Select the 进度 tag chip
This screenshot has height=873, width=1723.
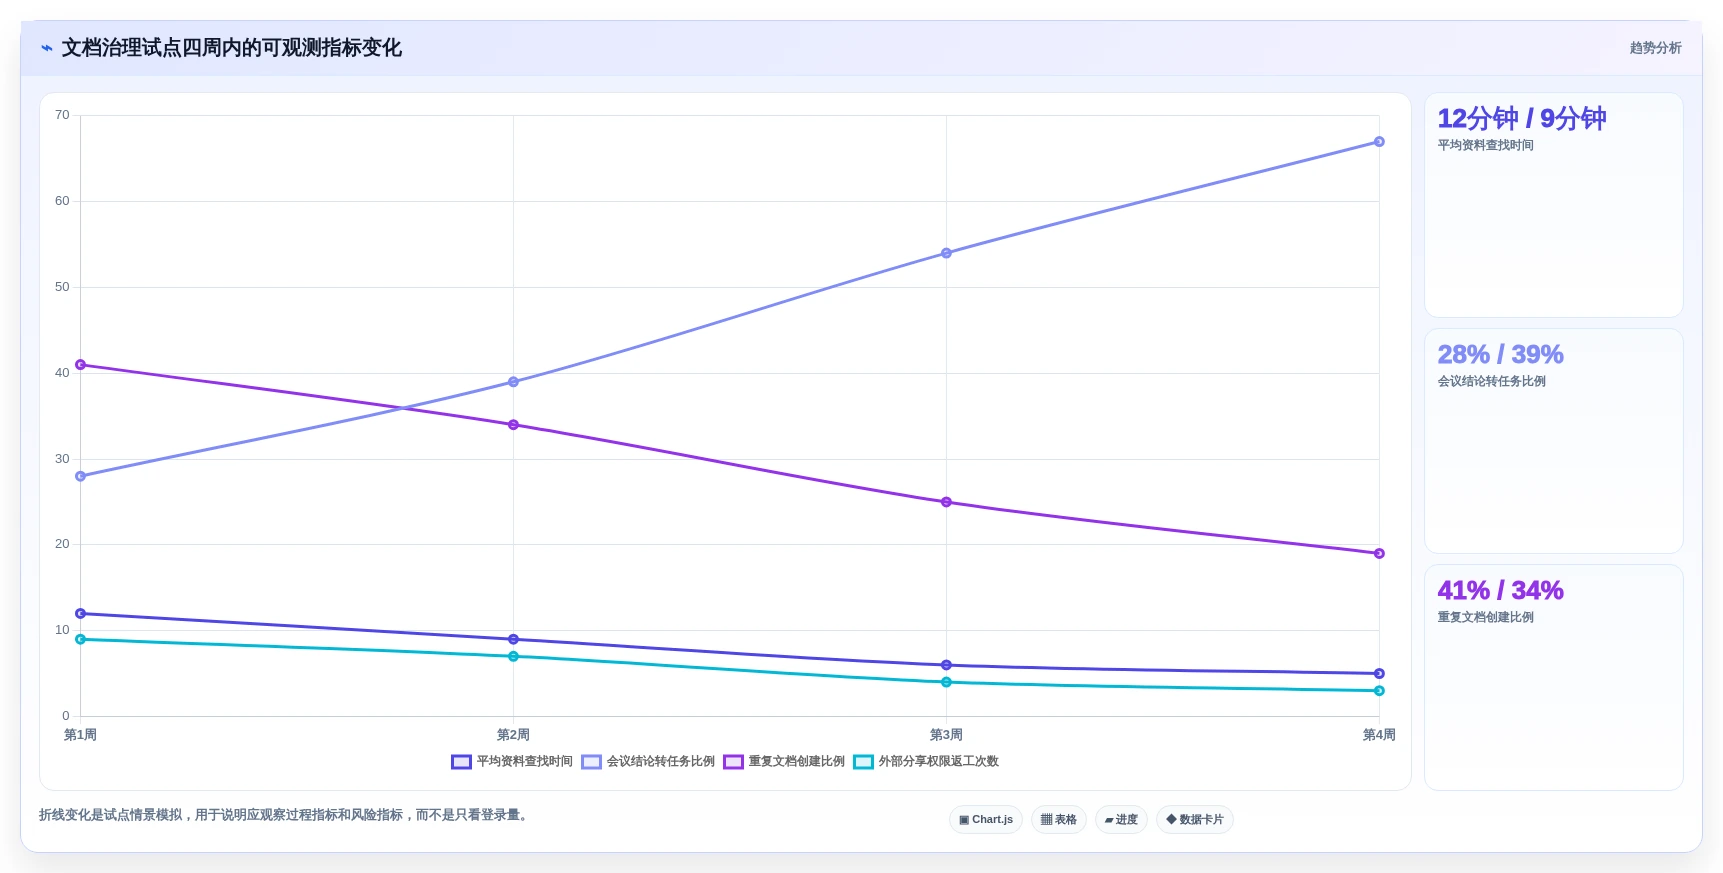click(1121, 820)
